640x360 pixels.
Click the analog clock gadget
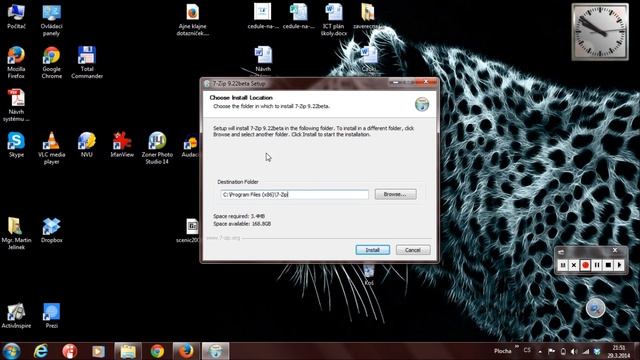point(600,32)
